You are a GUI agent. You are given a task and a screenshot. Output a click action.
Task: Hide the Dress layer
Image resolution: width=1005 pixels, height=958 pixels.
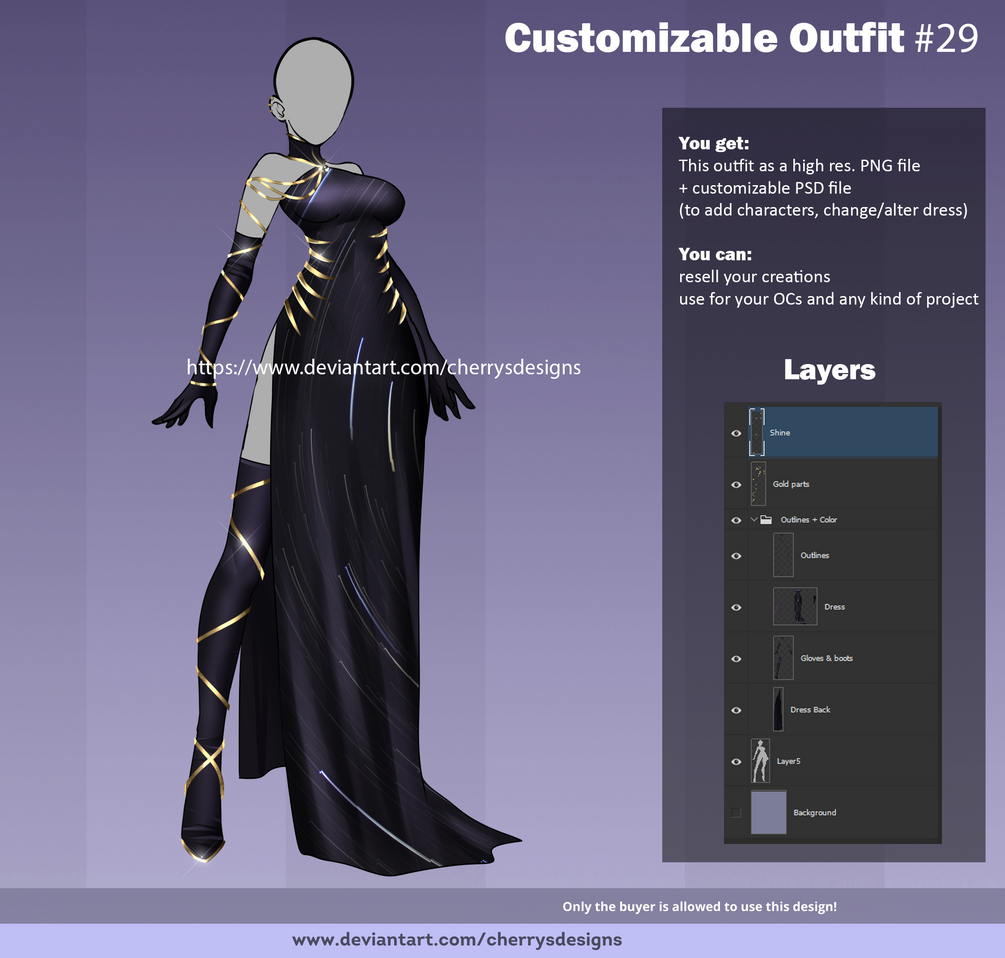tap(736, 607)
